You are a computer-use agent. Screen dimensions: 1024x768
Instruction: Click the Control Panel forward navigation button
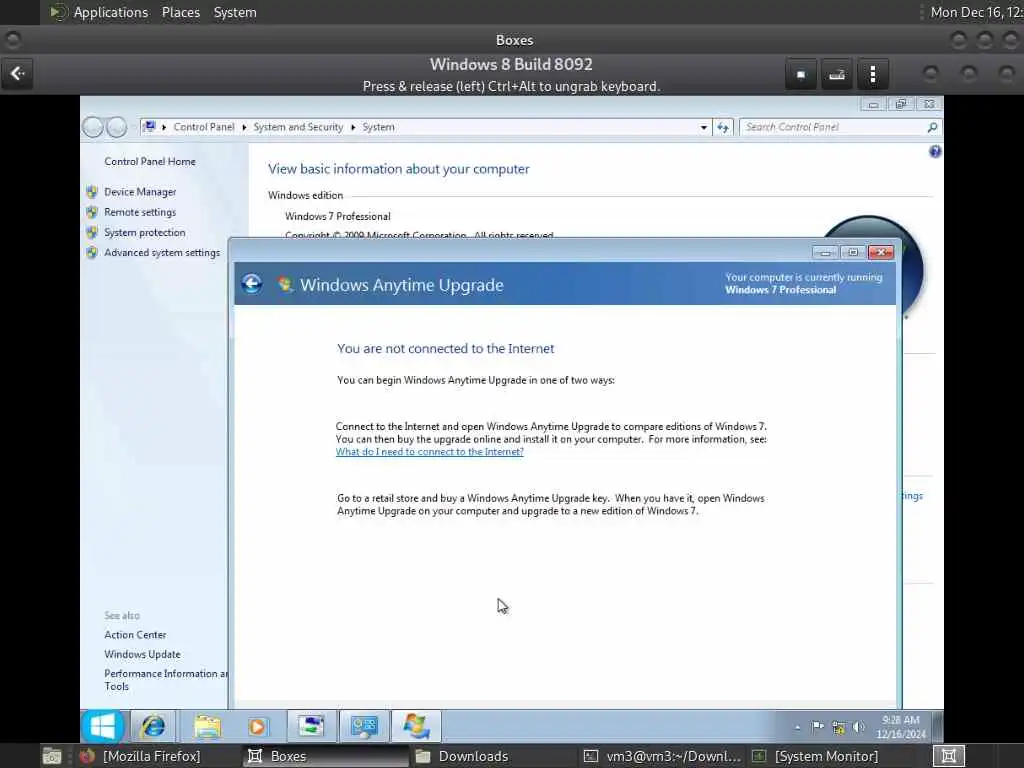[116, 127]
